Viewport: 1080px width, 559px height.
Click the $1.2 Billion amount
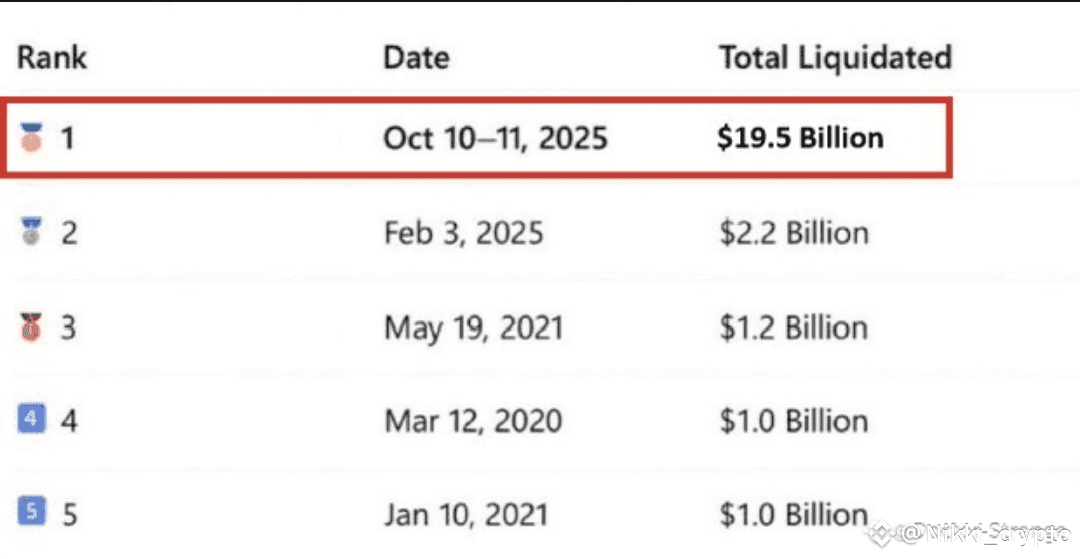coord(793,328)
